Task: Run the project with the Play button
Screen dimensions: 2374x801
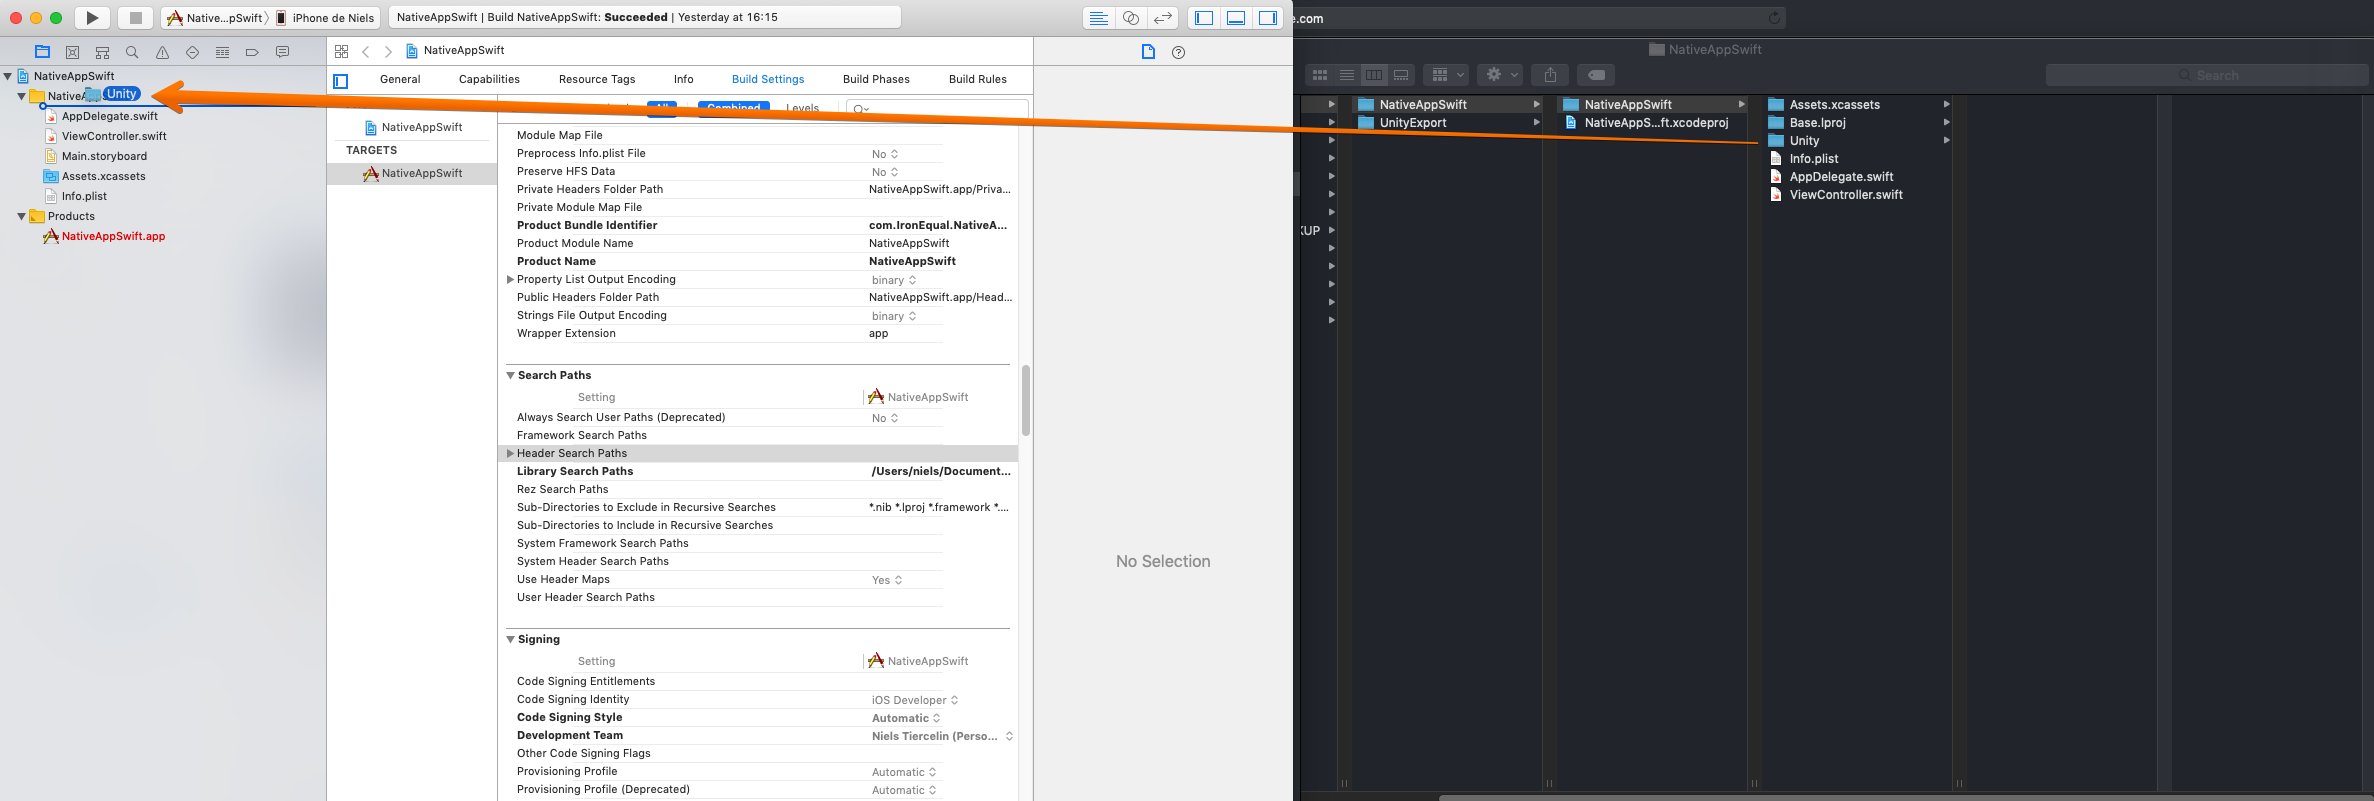Action: tap(92, 17)
